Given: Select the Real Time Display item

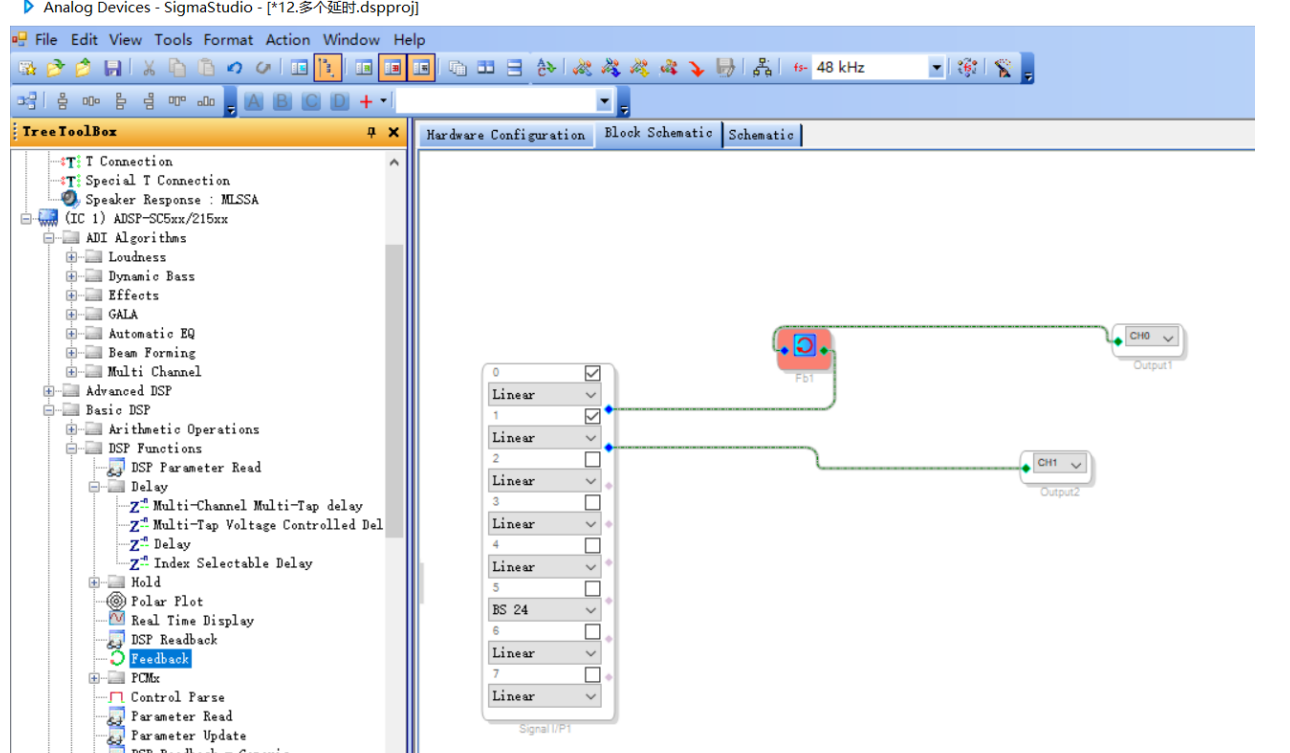Looking at the screenshot, I should pos(192,621).
